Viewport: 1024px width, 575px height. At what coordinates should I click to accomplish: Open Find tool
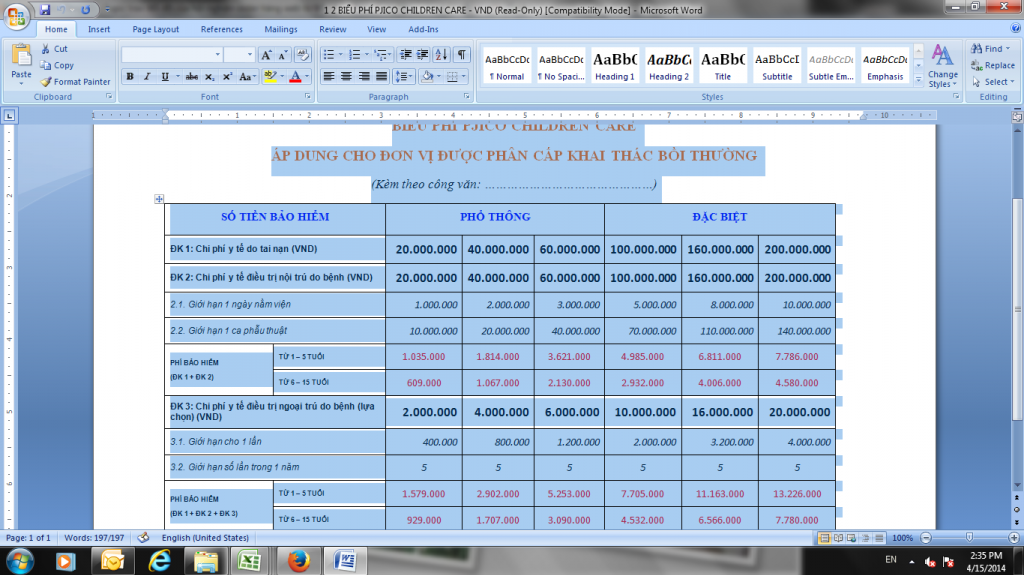pyautogui.click(x=989, y=49)
